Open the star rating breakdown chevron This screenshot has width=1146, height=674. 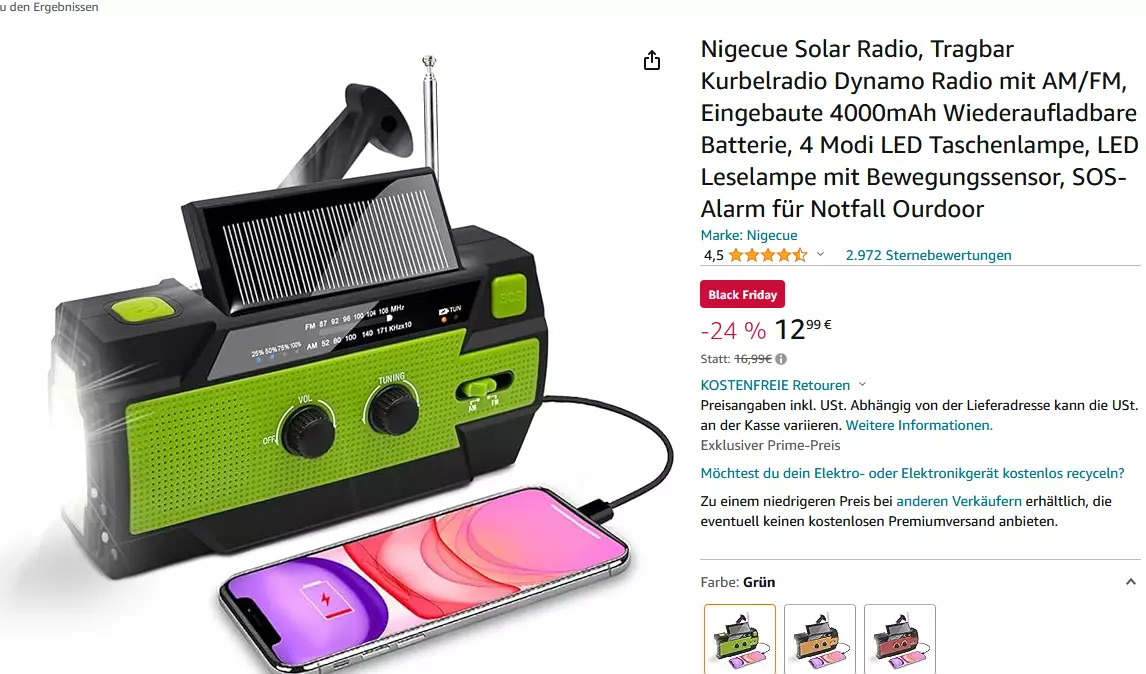(x=820, y=254)
